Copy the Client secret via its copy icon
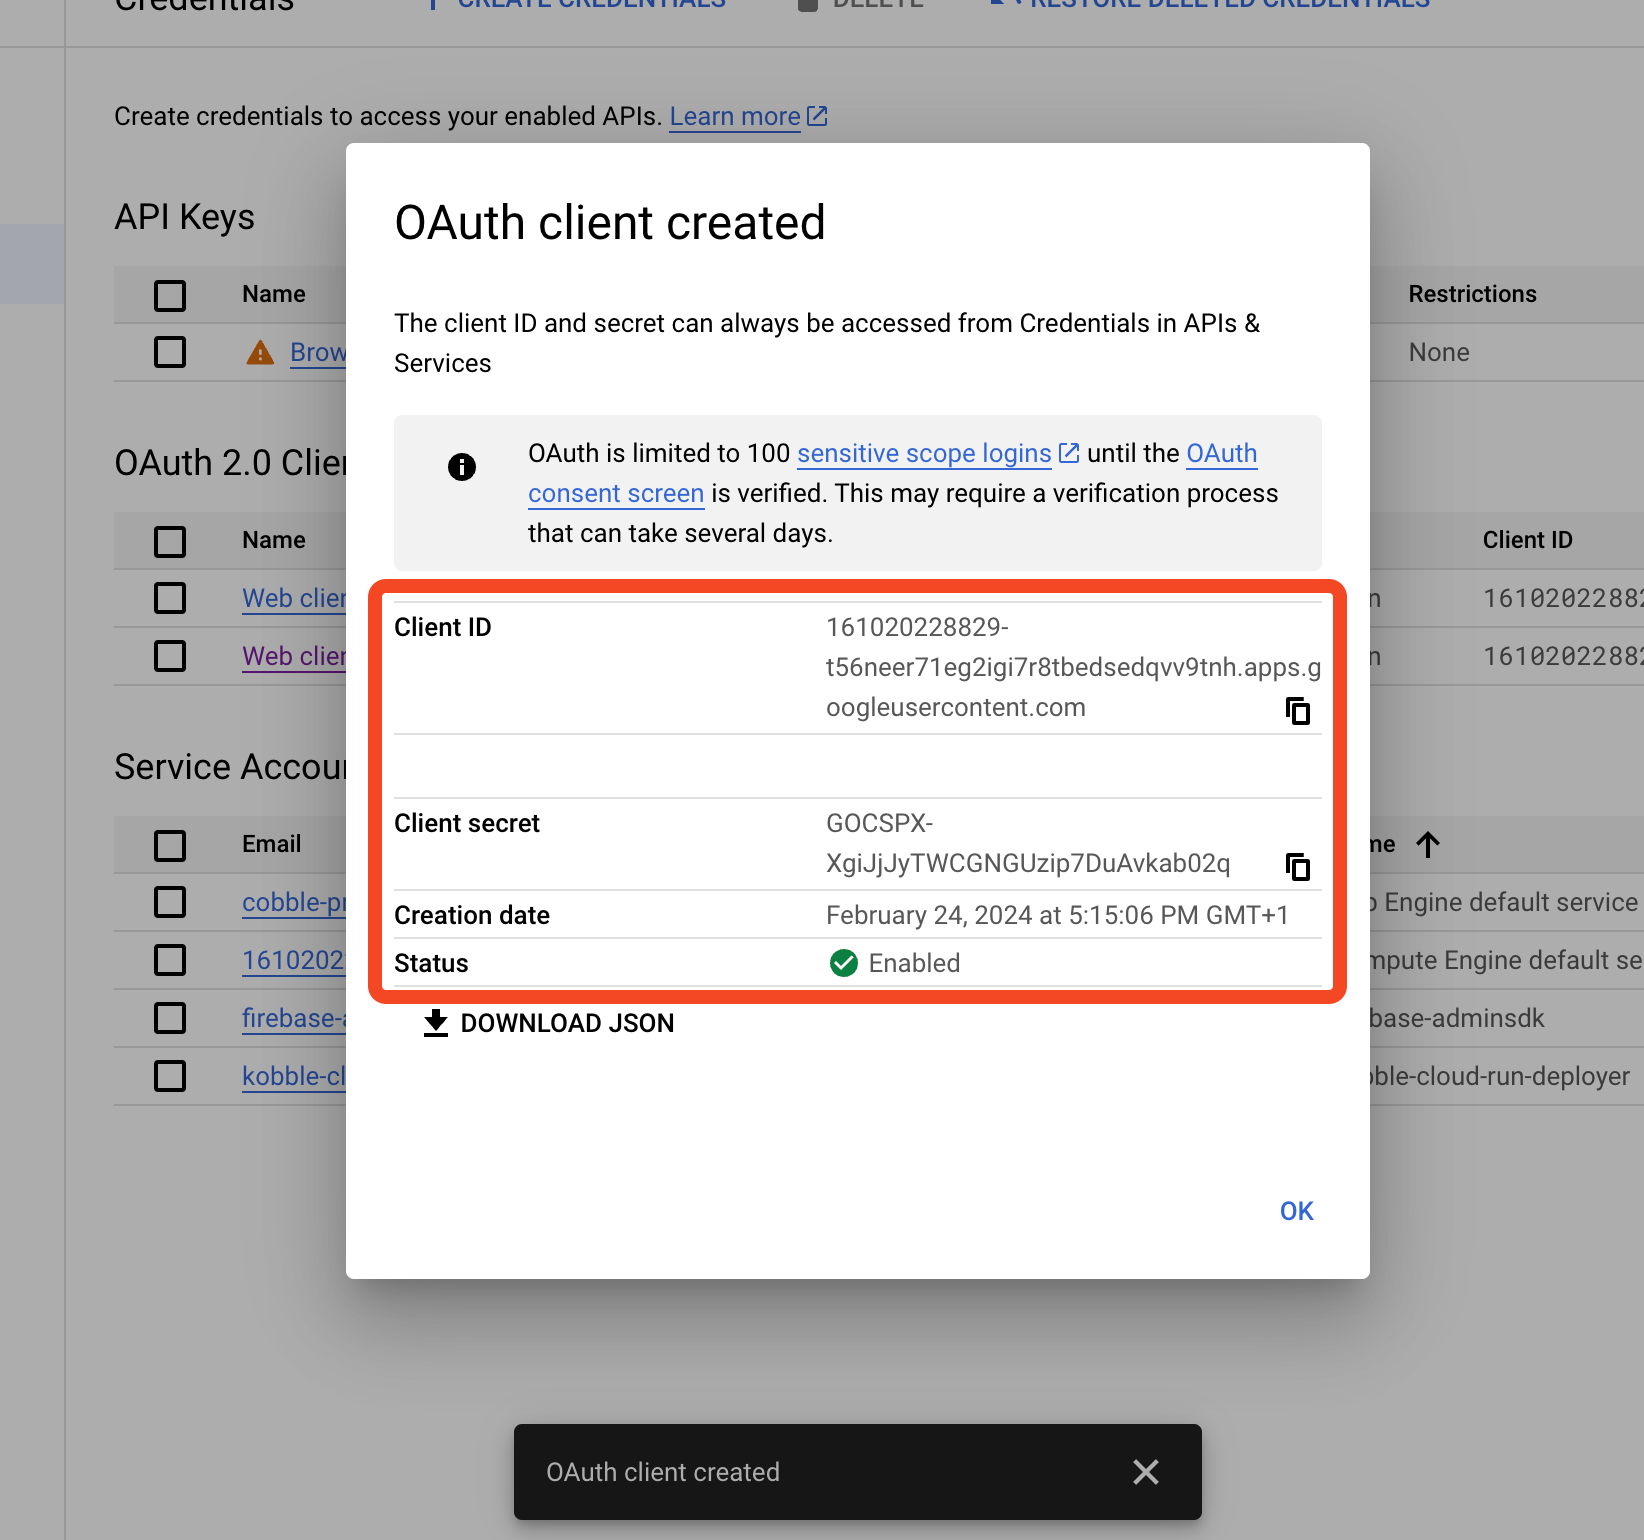Image resolution: width=1644 pixels, height=1540 pixels. click(1297, 866)
